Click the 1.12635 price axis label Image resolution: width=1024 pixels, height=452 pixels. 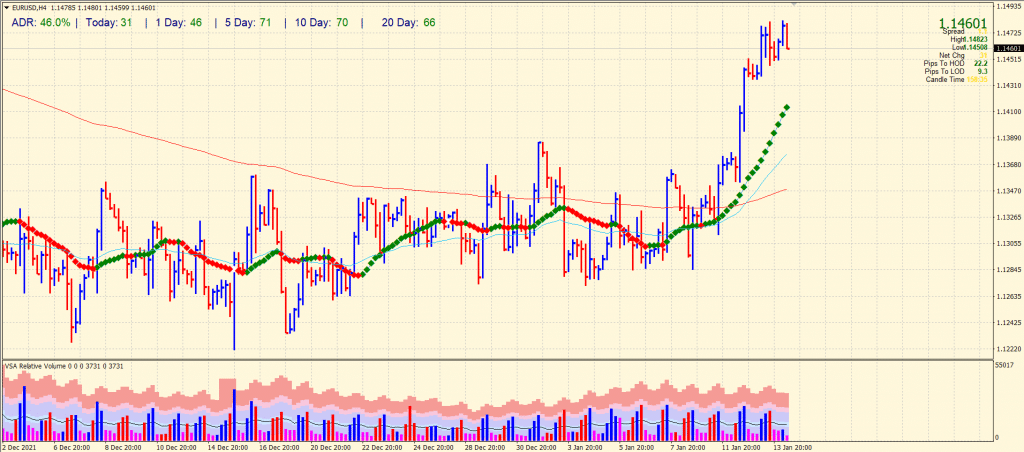1008,296
